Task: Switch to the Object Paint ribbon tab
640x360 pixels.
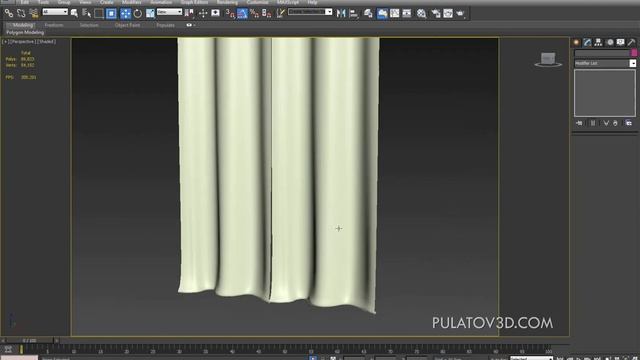Action: pyautogui.click(x=127, y=25)
